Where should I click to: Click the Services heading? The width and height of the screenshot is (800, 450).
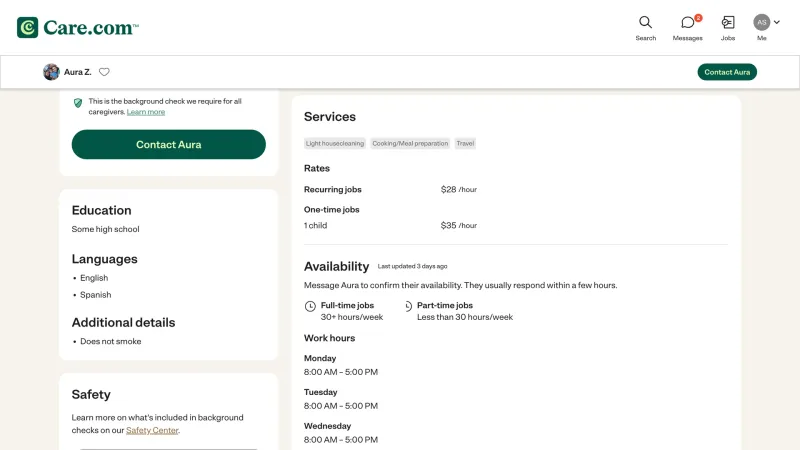pyautogui.click(x=330, y=116)
